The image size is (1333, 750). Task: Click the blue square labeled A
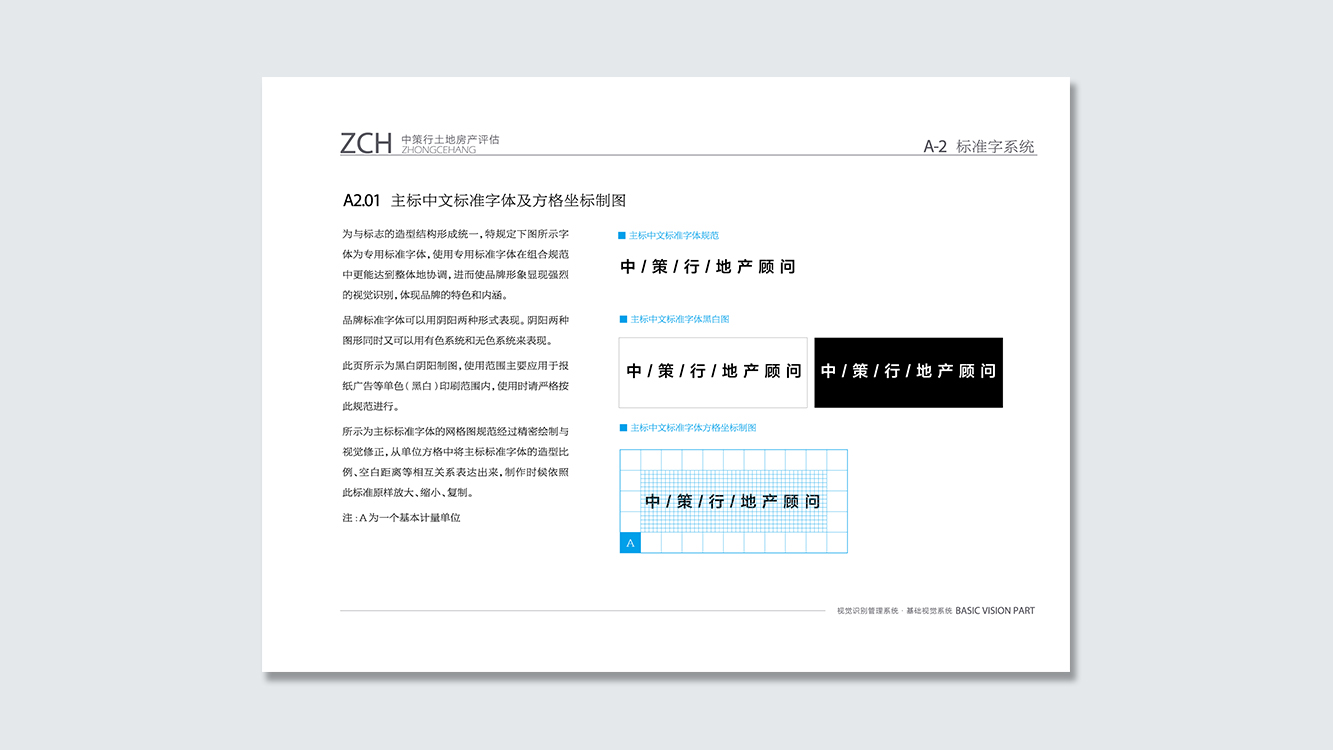pyautogui.click(x=630, y=543)
